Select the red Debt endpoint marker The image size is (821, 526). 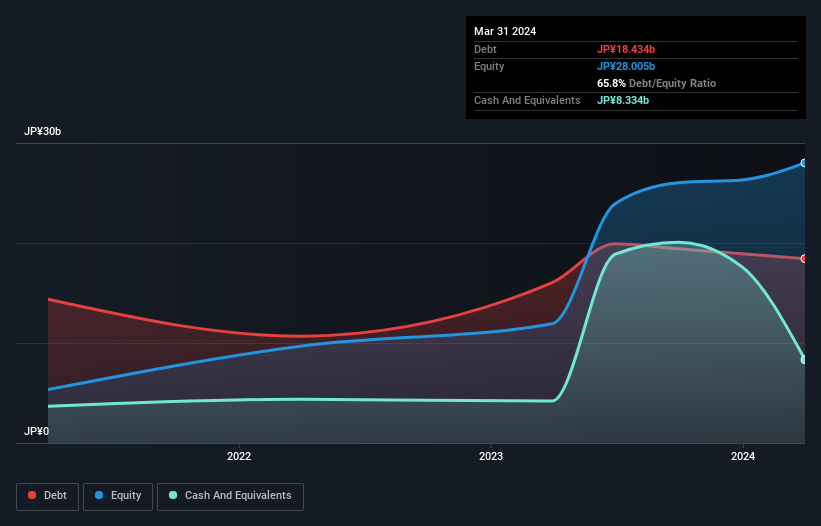point(804,259)
